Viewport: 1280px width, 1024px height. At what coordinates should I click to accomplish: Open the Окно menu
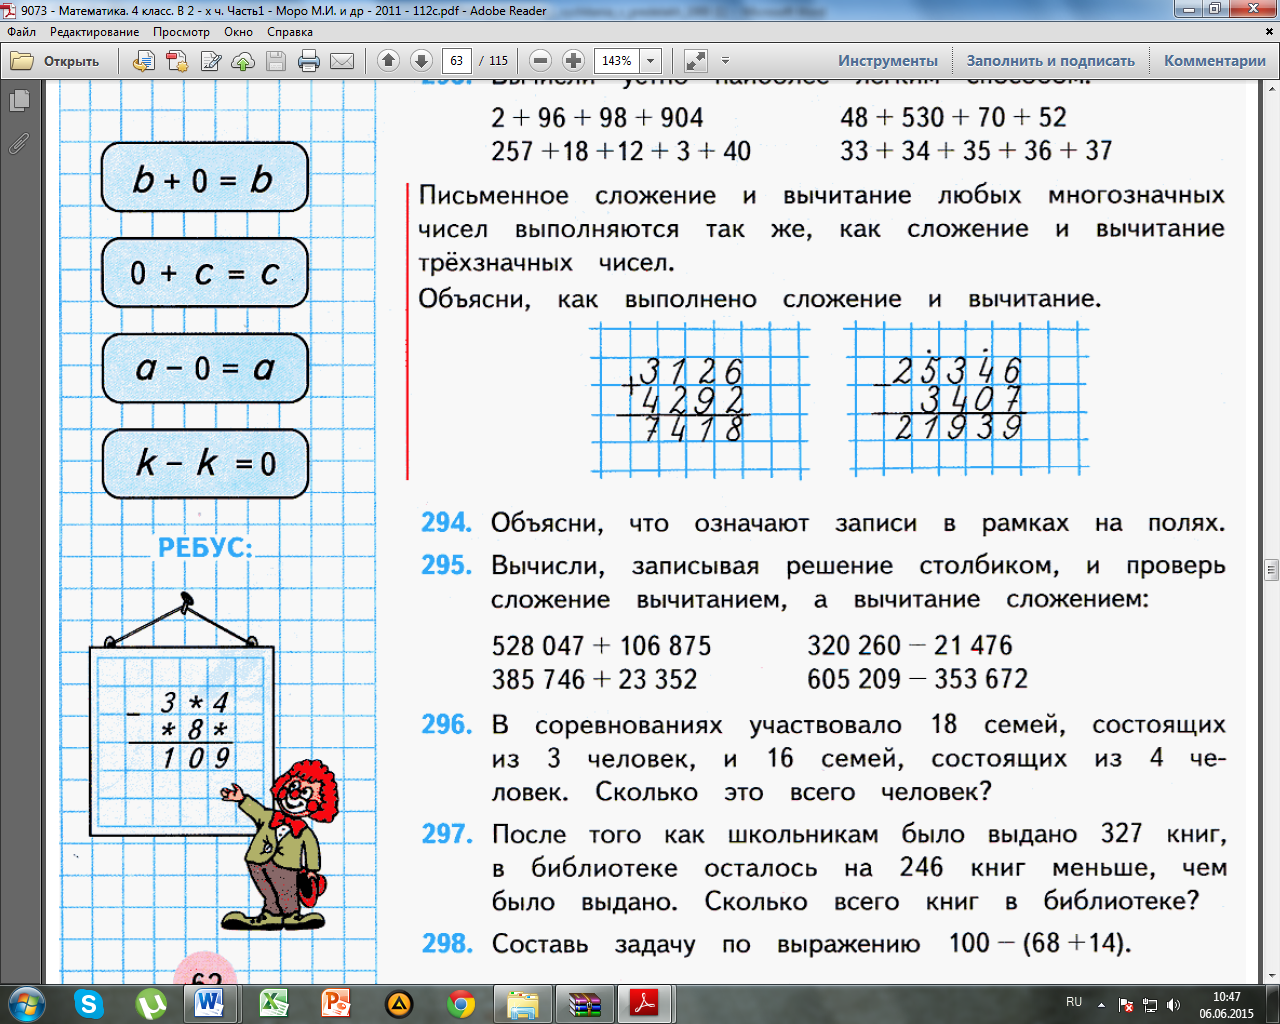[x=239, y=32]
